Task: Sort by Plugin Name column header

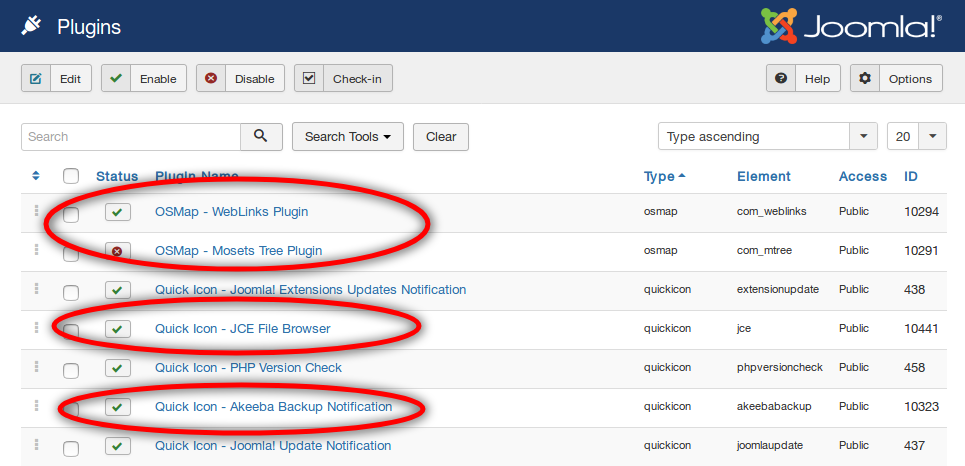Action: 197,176
